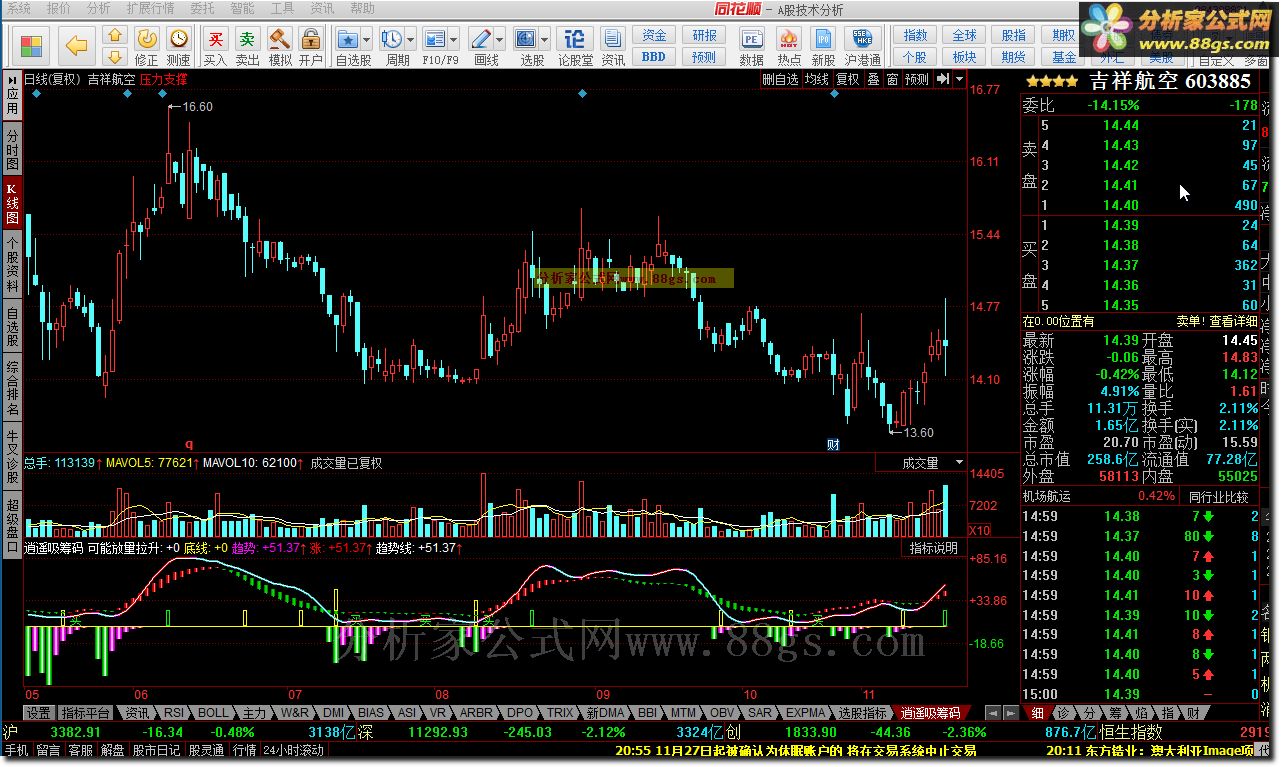Click the 股市日记 status bar item

coord(156,750)
